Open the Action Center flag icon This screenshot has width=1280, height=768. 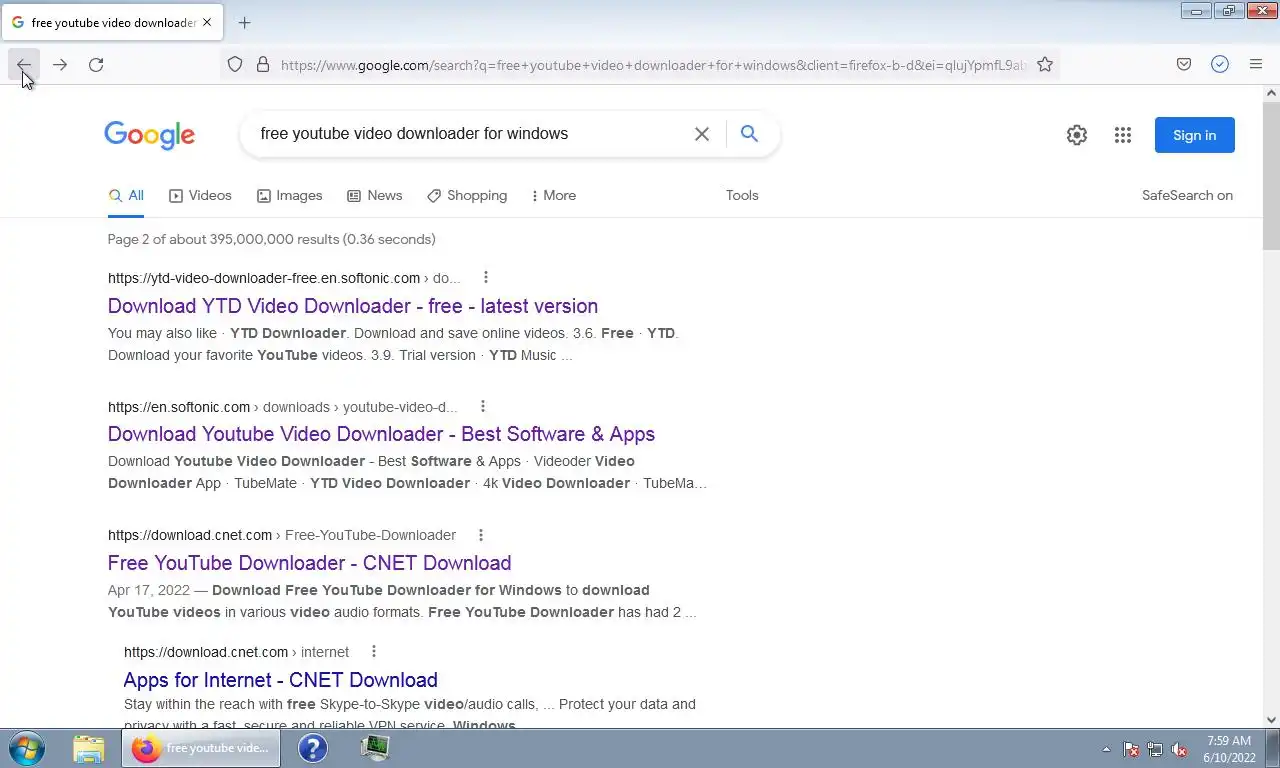point(1131,749)
